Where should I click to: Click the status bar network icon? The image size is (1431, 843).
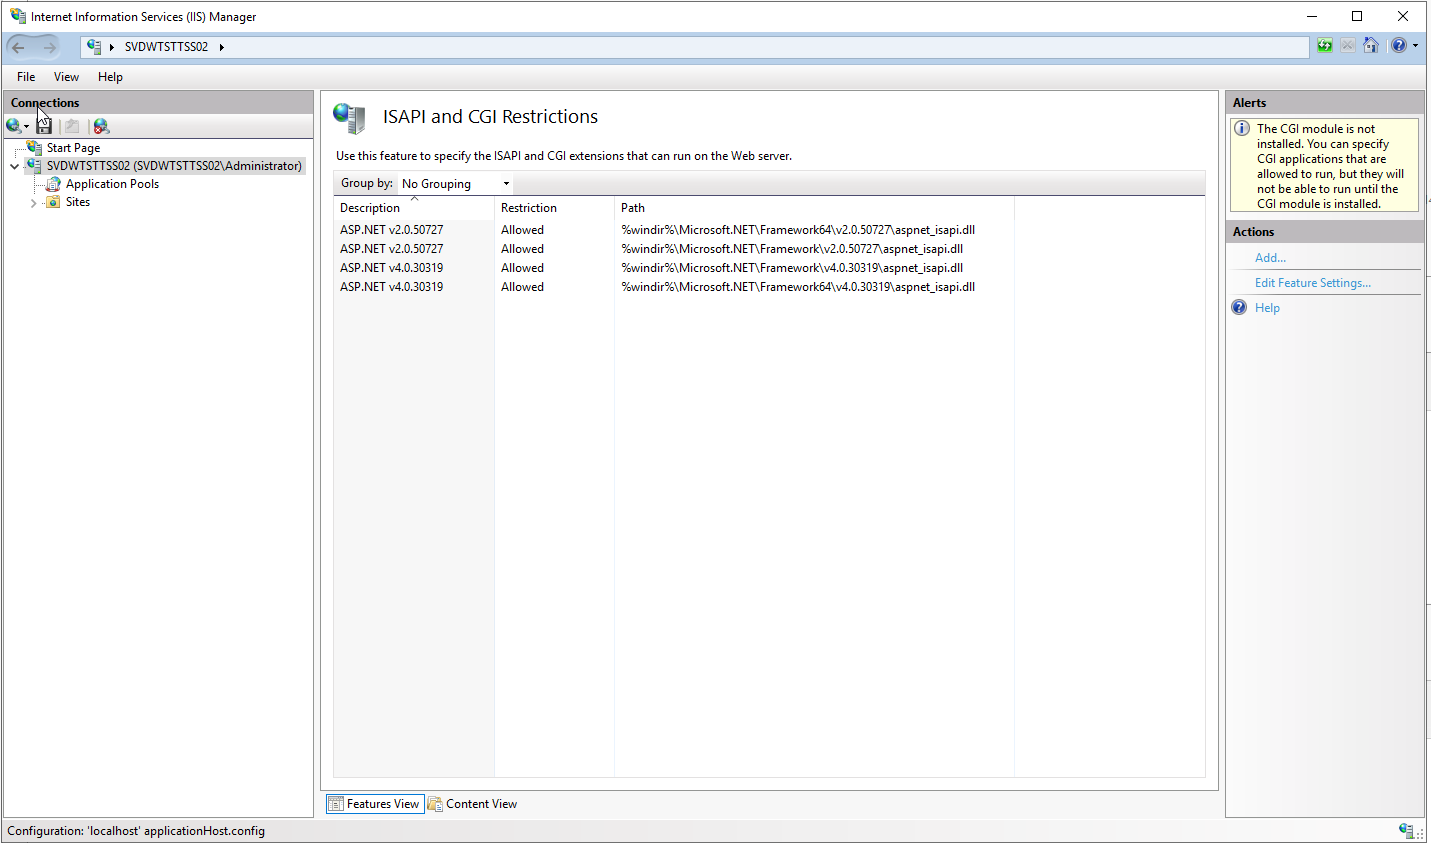click(x=1408, y=831)
